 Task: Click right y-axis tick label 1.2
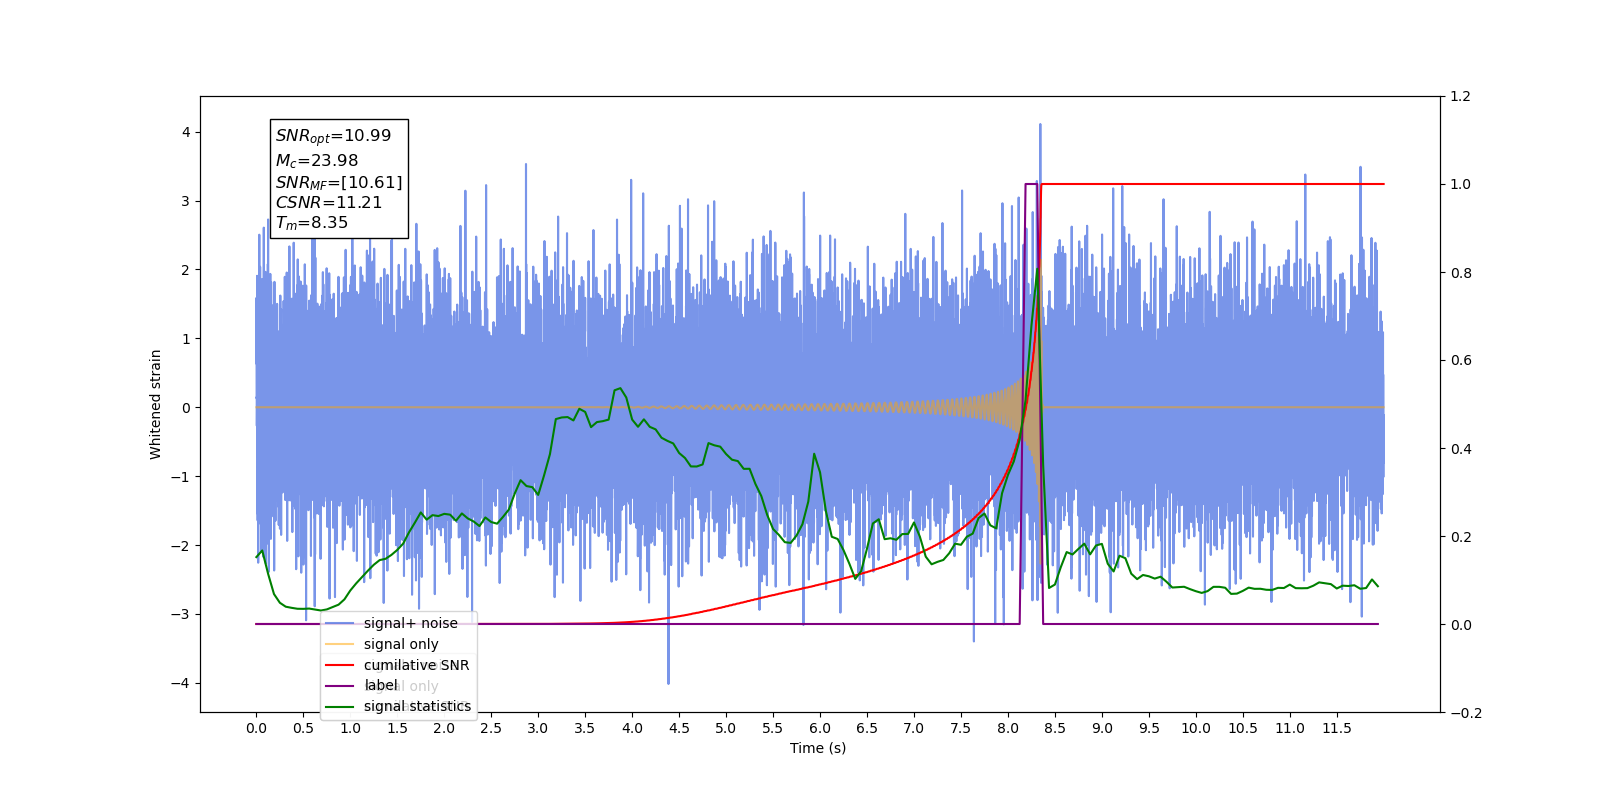tap(1460, 96)
